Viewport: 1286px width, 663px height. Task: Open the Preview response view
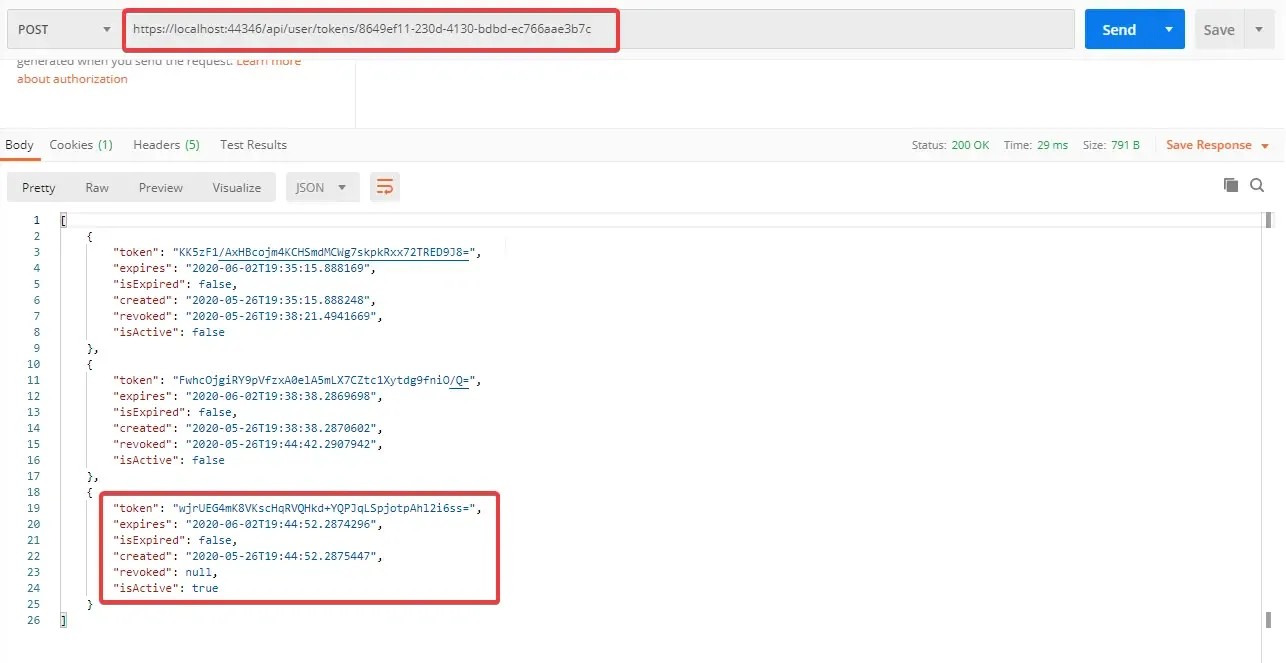point(160,187)
